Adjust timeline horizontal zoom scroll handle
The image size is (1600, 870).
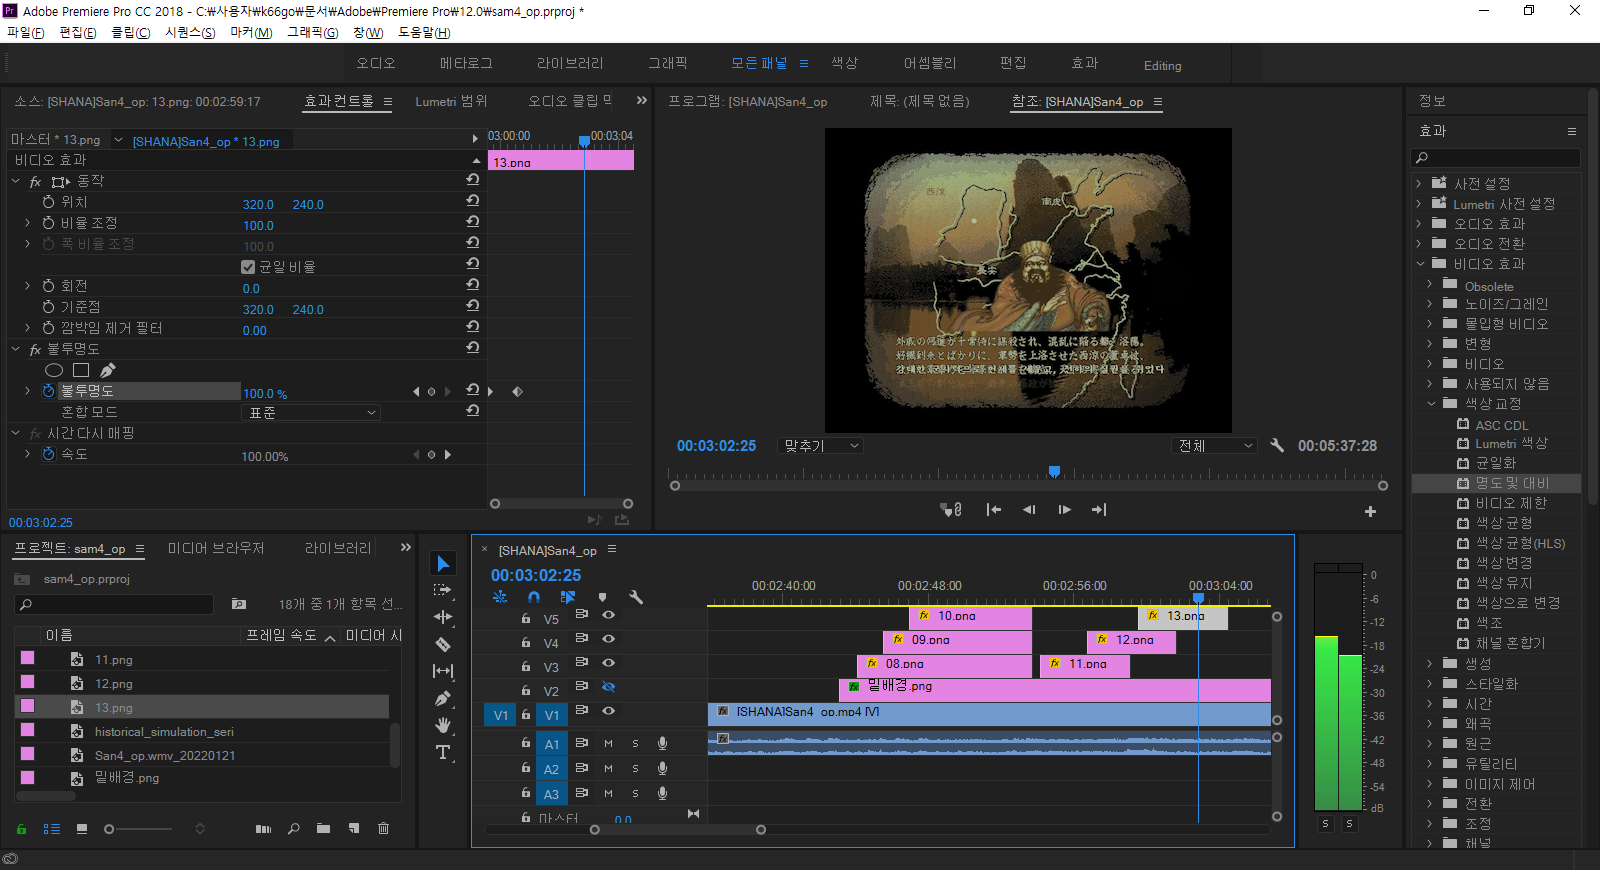click(x=761, y=830)
